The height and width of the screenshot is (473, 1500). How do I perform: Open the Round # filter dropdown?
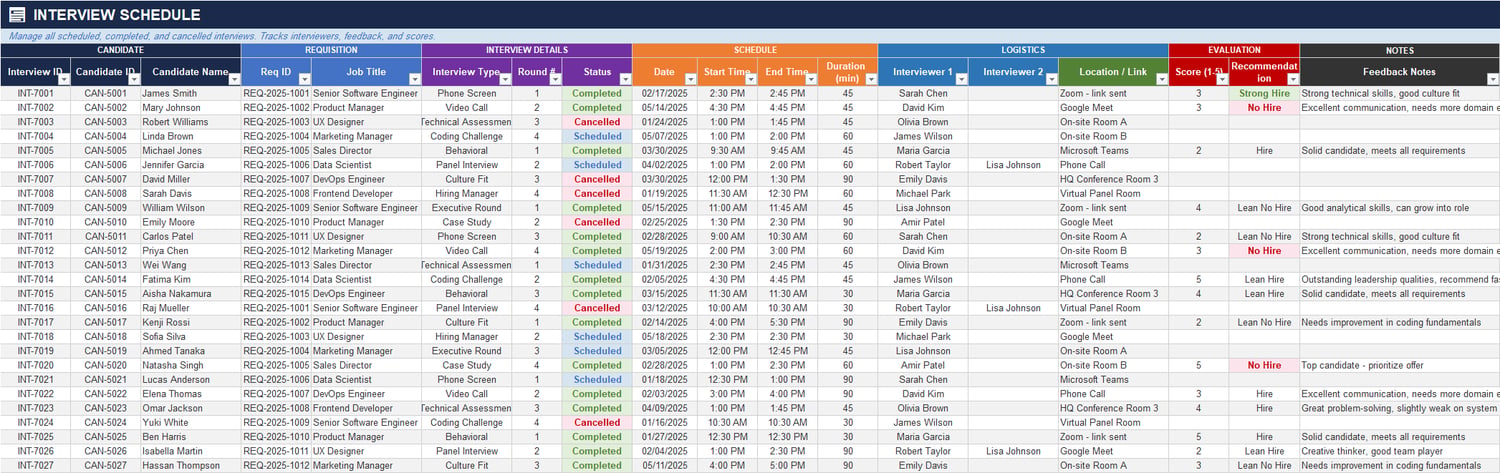(x=554, y=79)
